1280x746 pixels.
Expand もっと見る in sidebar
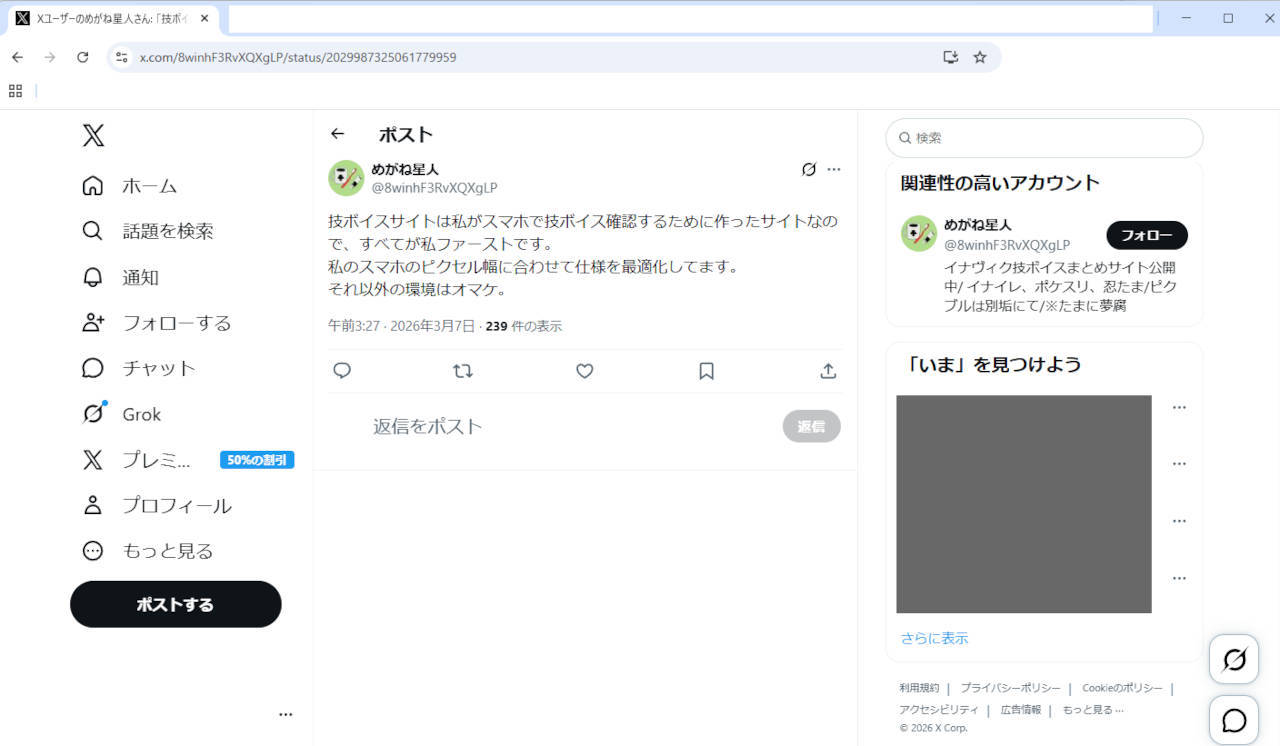pyautogui.click(x=148, y=551)
